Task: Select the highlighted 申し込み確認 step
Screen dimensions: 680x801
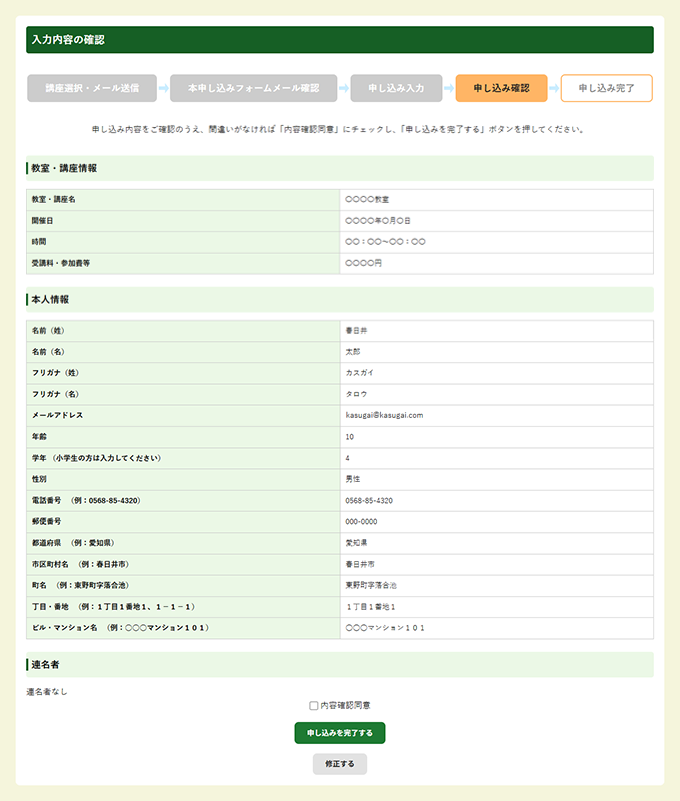Action: (x=501, y=88)
